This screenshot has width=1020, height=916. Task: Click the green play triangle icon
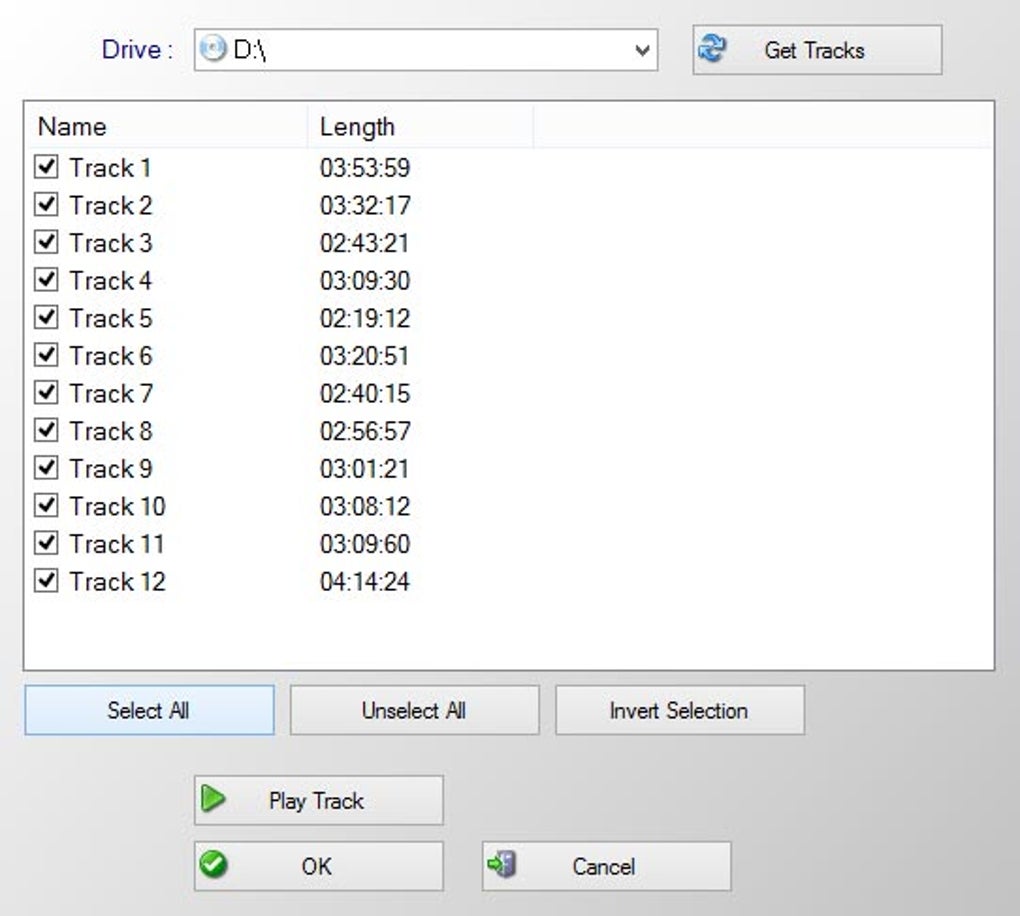pos(213,798)
